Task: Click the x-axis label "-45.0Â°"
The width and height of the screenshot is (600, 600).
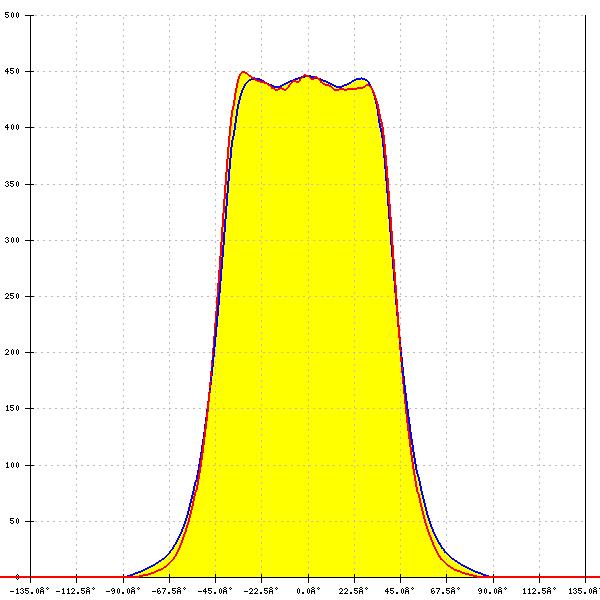Action: click(215, 591)
